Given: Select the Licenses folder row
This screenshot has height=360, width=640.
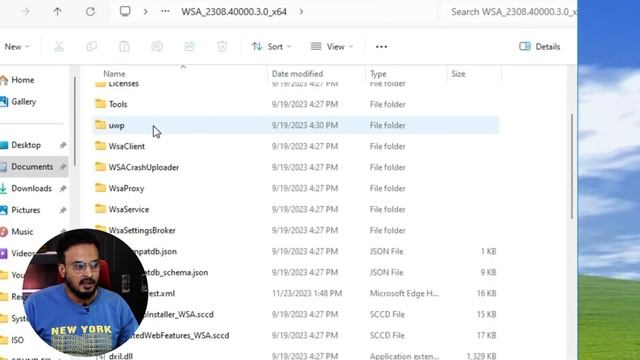Looking at the screenshot, I should (x=296, y=84).
